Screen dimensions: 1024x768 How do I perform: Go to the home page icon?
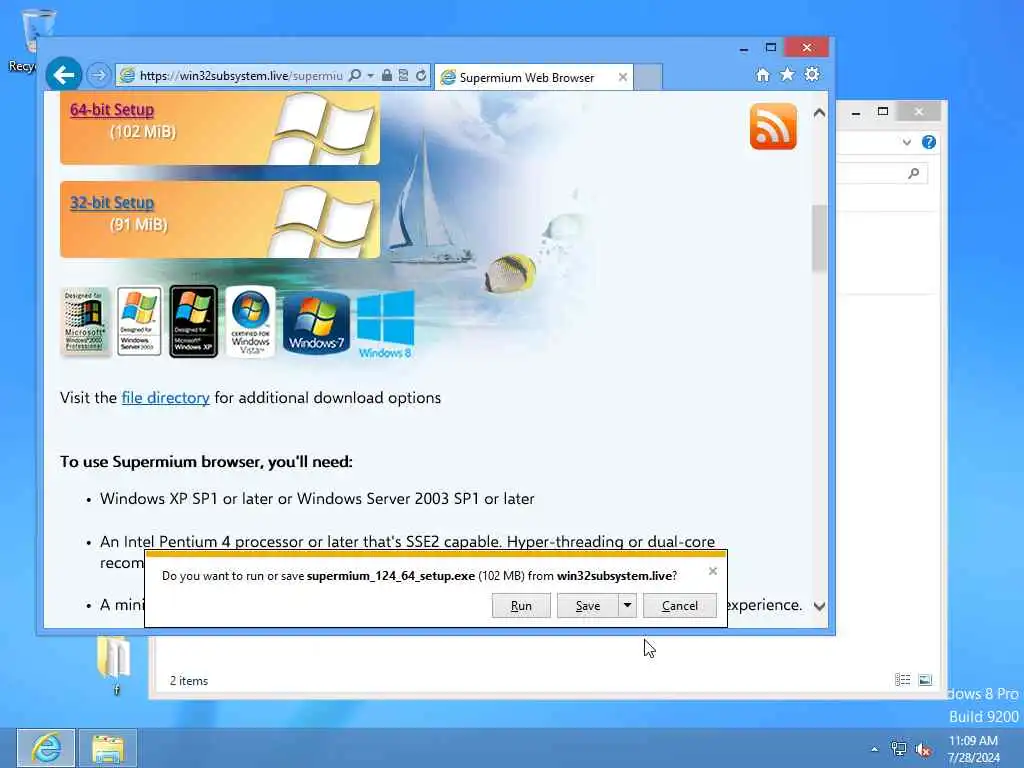(x=762, y=74)
